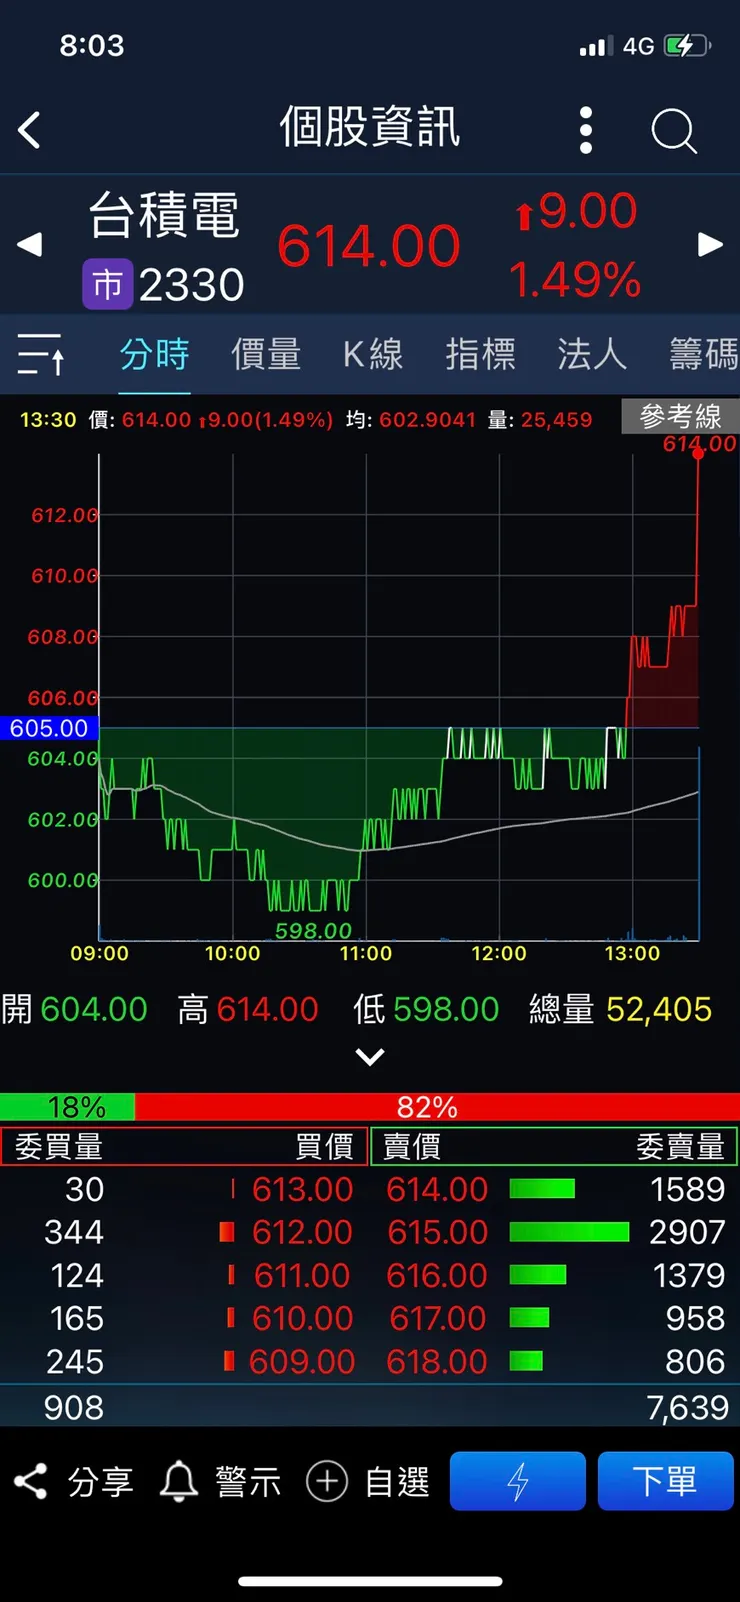
Task: Tap ask volume 1589
Action: tap(687, 1189)
